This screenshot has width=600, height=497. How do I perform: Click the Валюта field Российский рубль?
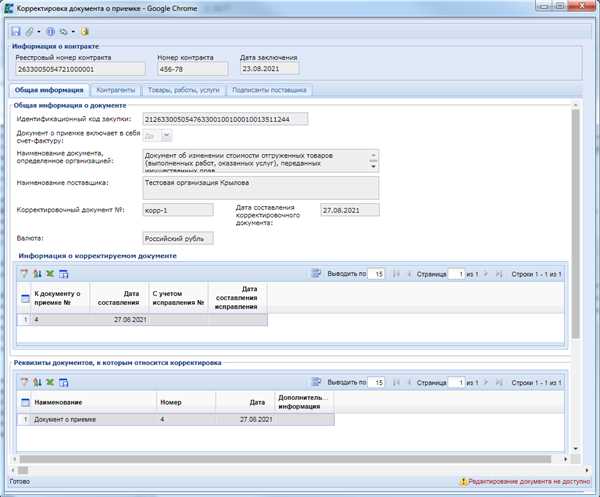point(178,238)
